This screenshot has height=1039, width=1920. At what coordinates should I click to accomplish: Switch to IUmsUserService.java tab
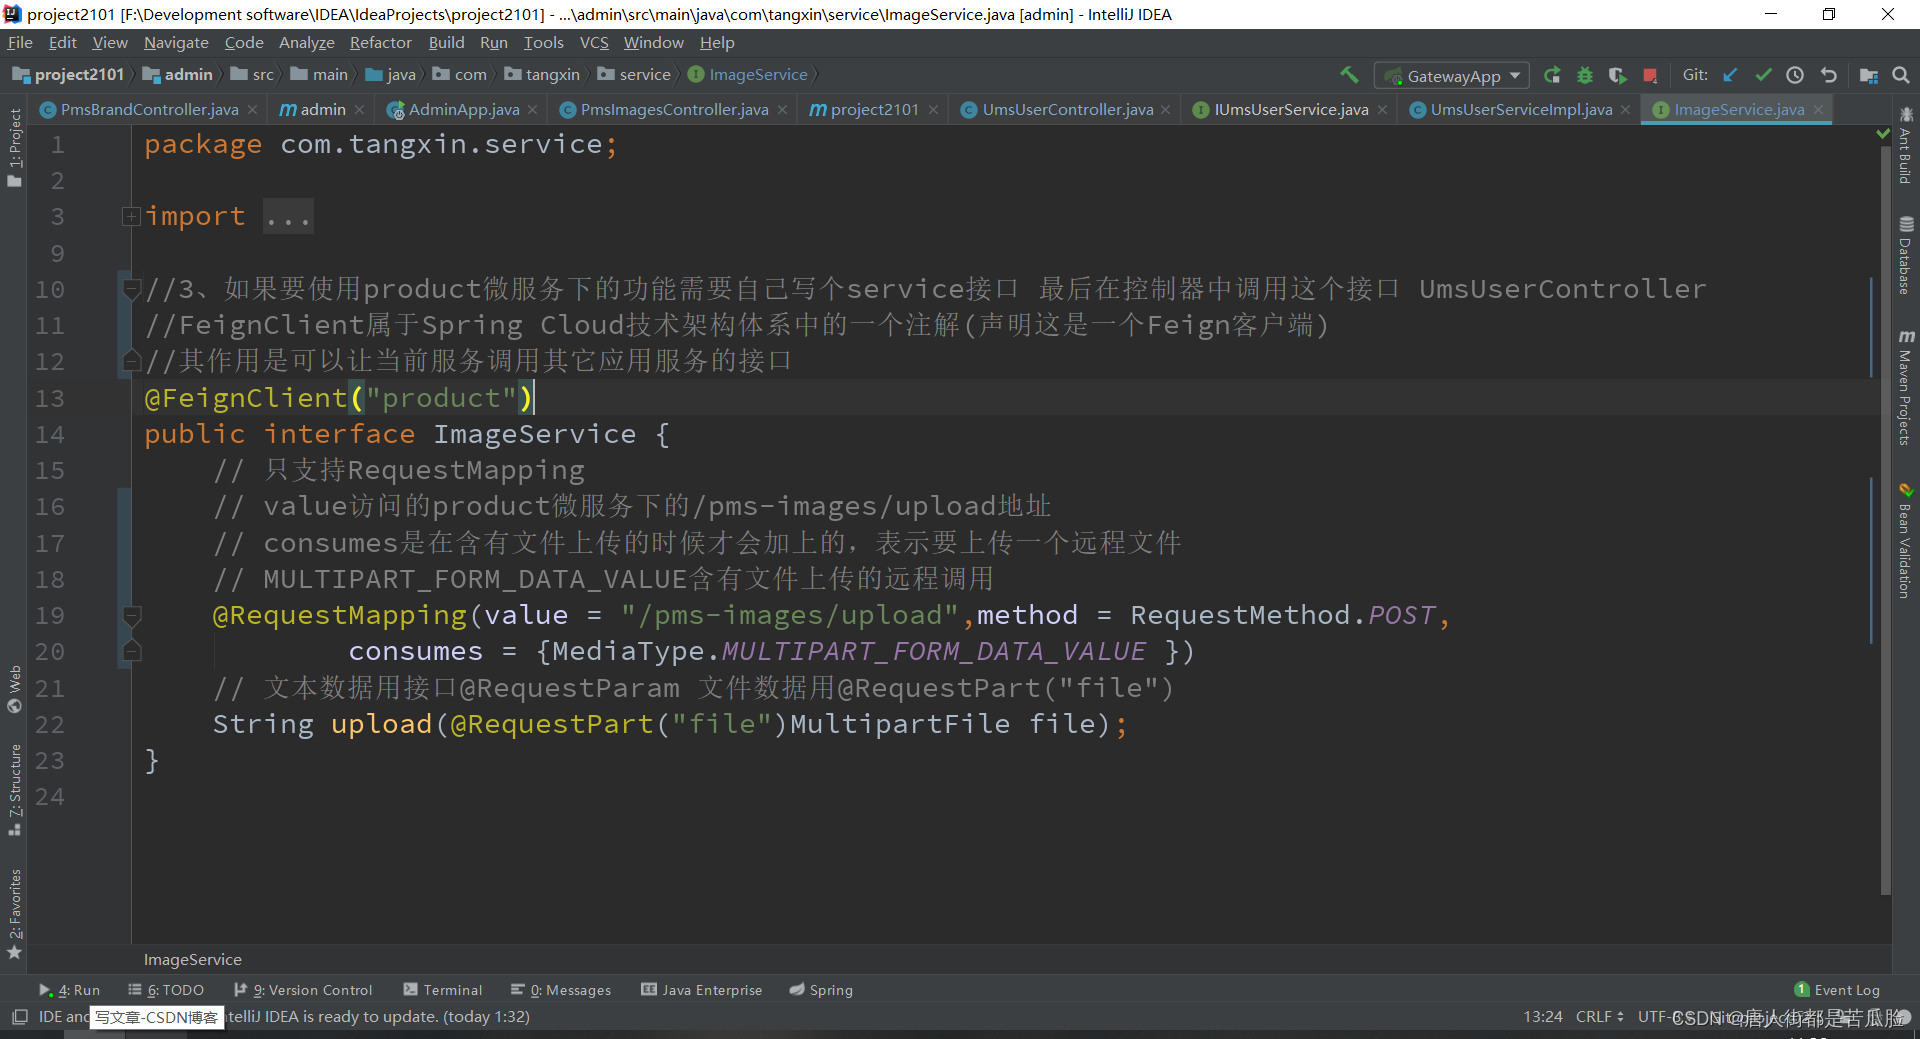(x=1290, y=110)
